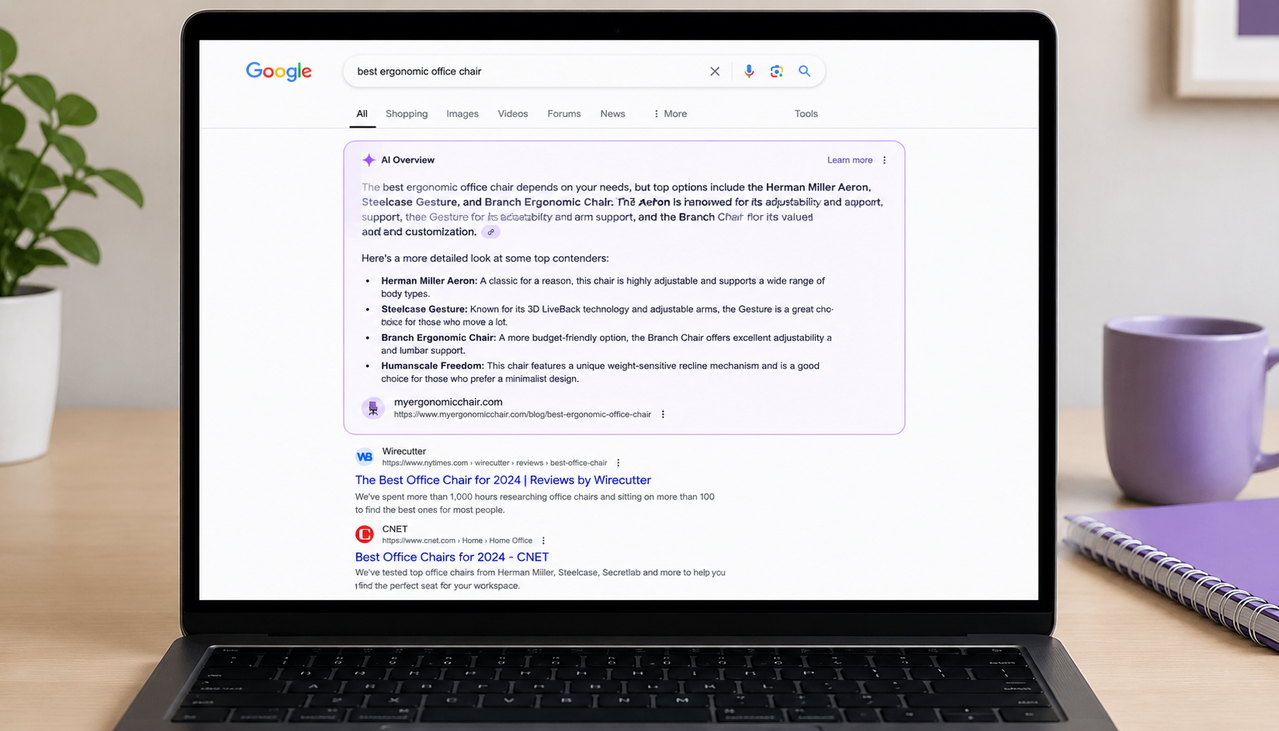Viewport: 1279px width, 731px height.
Task: Click the source link chip after 'customization.'
Action: [491, 232]
